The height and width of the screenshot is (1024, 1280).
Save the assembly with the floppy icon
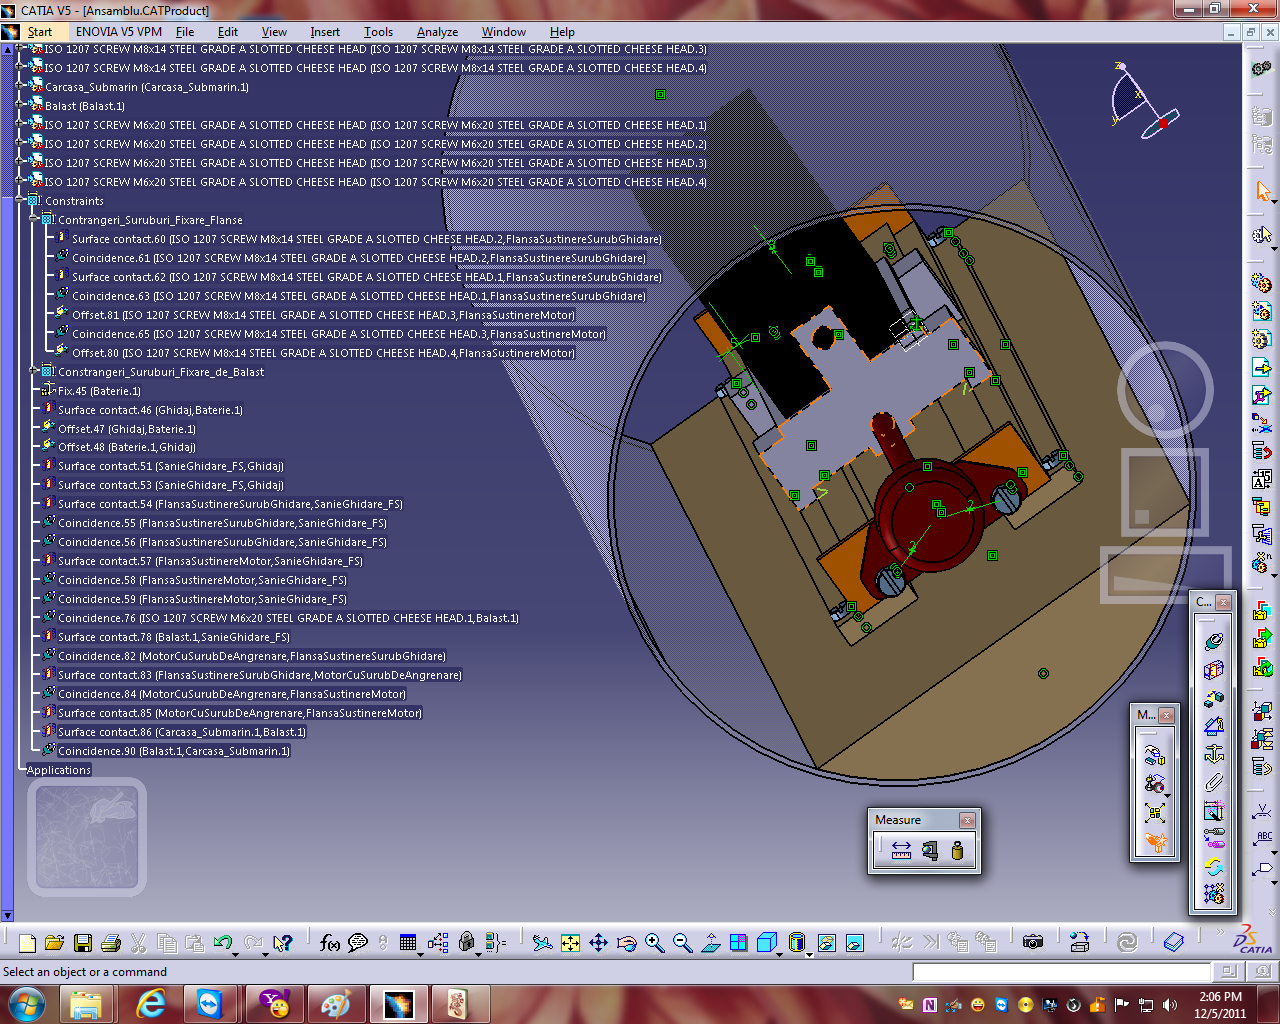pyautogui.click(x=83, y=942)
